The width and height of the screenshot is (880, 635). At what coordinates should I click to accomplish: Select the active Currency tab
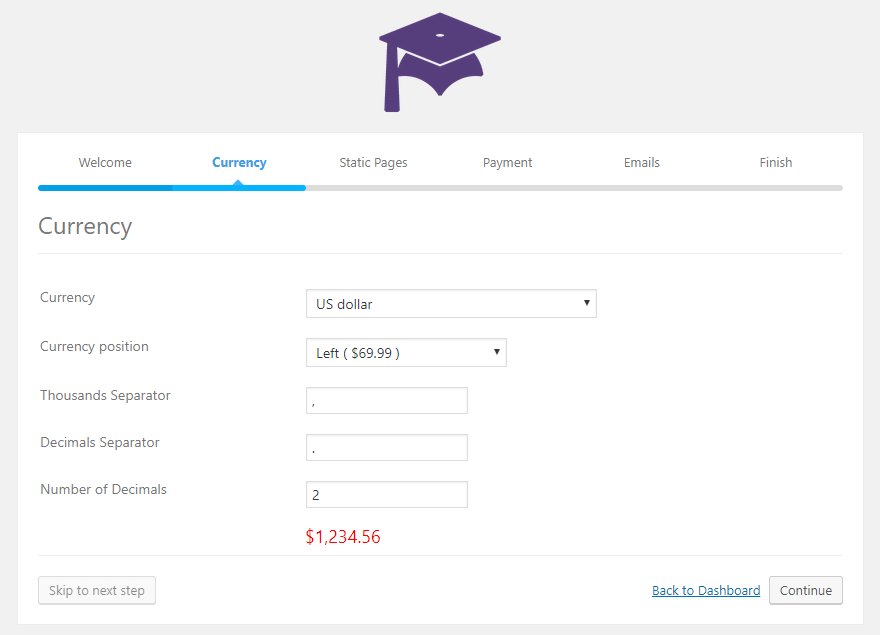click(239, 162)
